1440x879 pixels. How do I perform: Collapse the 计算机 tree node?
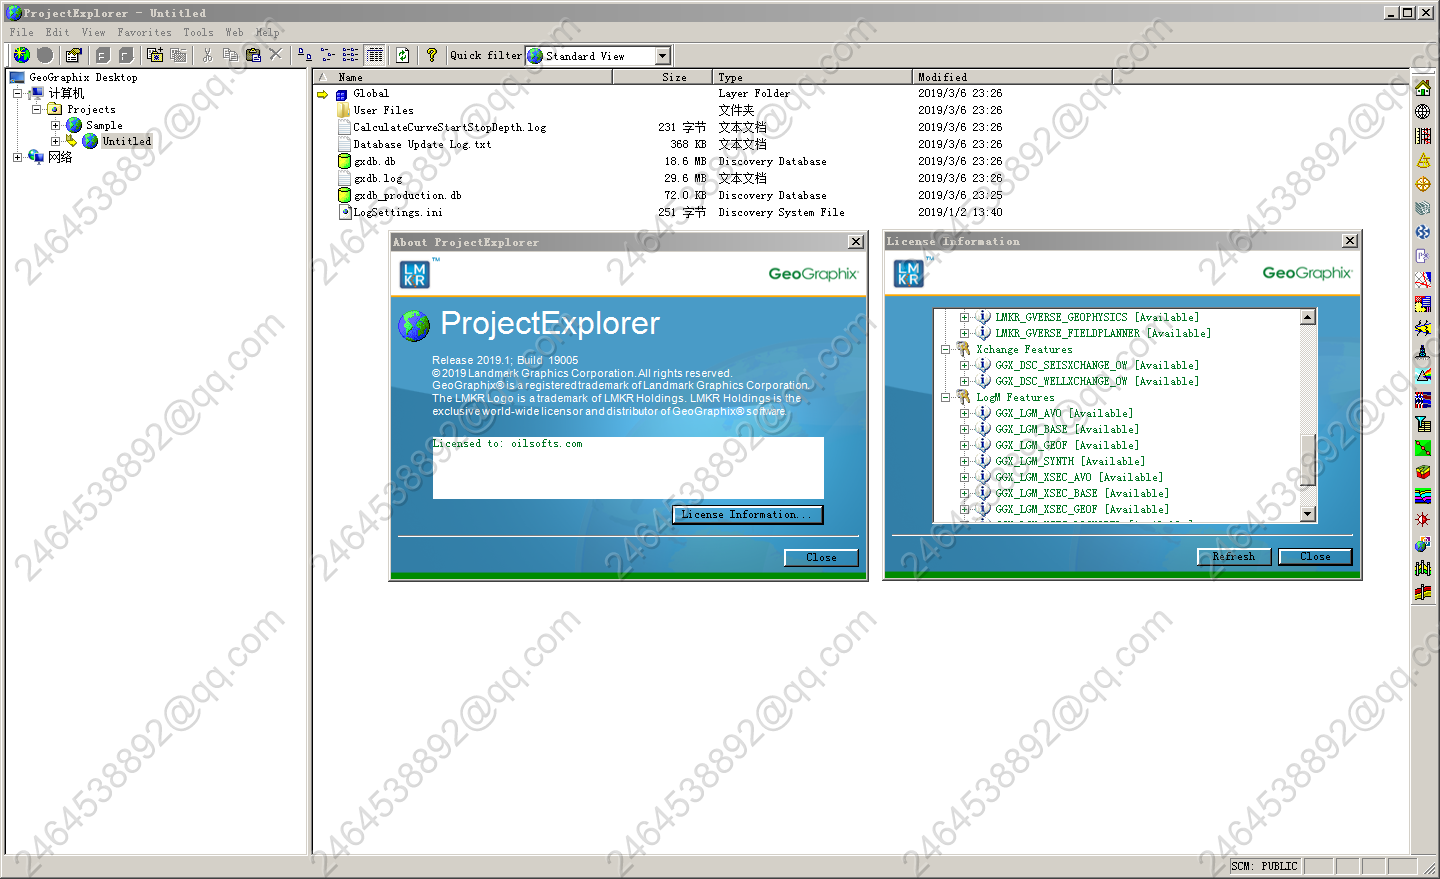coord(17,93)
